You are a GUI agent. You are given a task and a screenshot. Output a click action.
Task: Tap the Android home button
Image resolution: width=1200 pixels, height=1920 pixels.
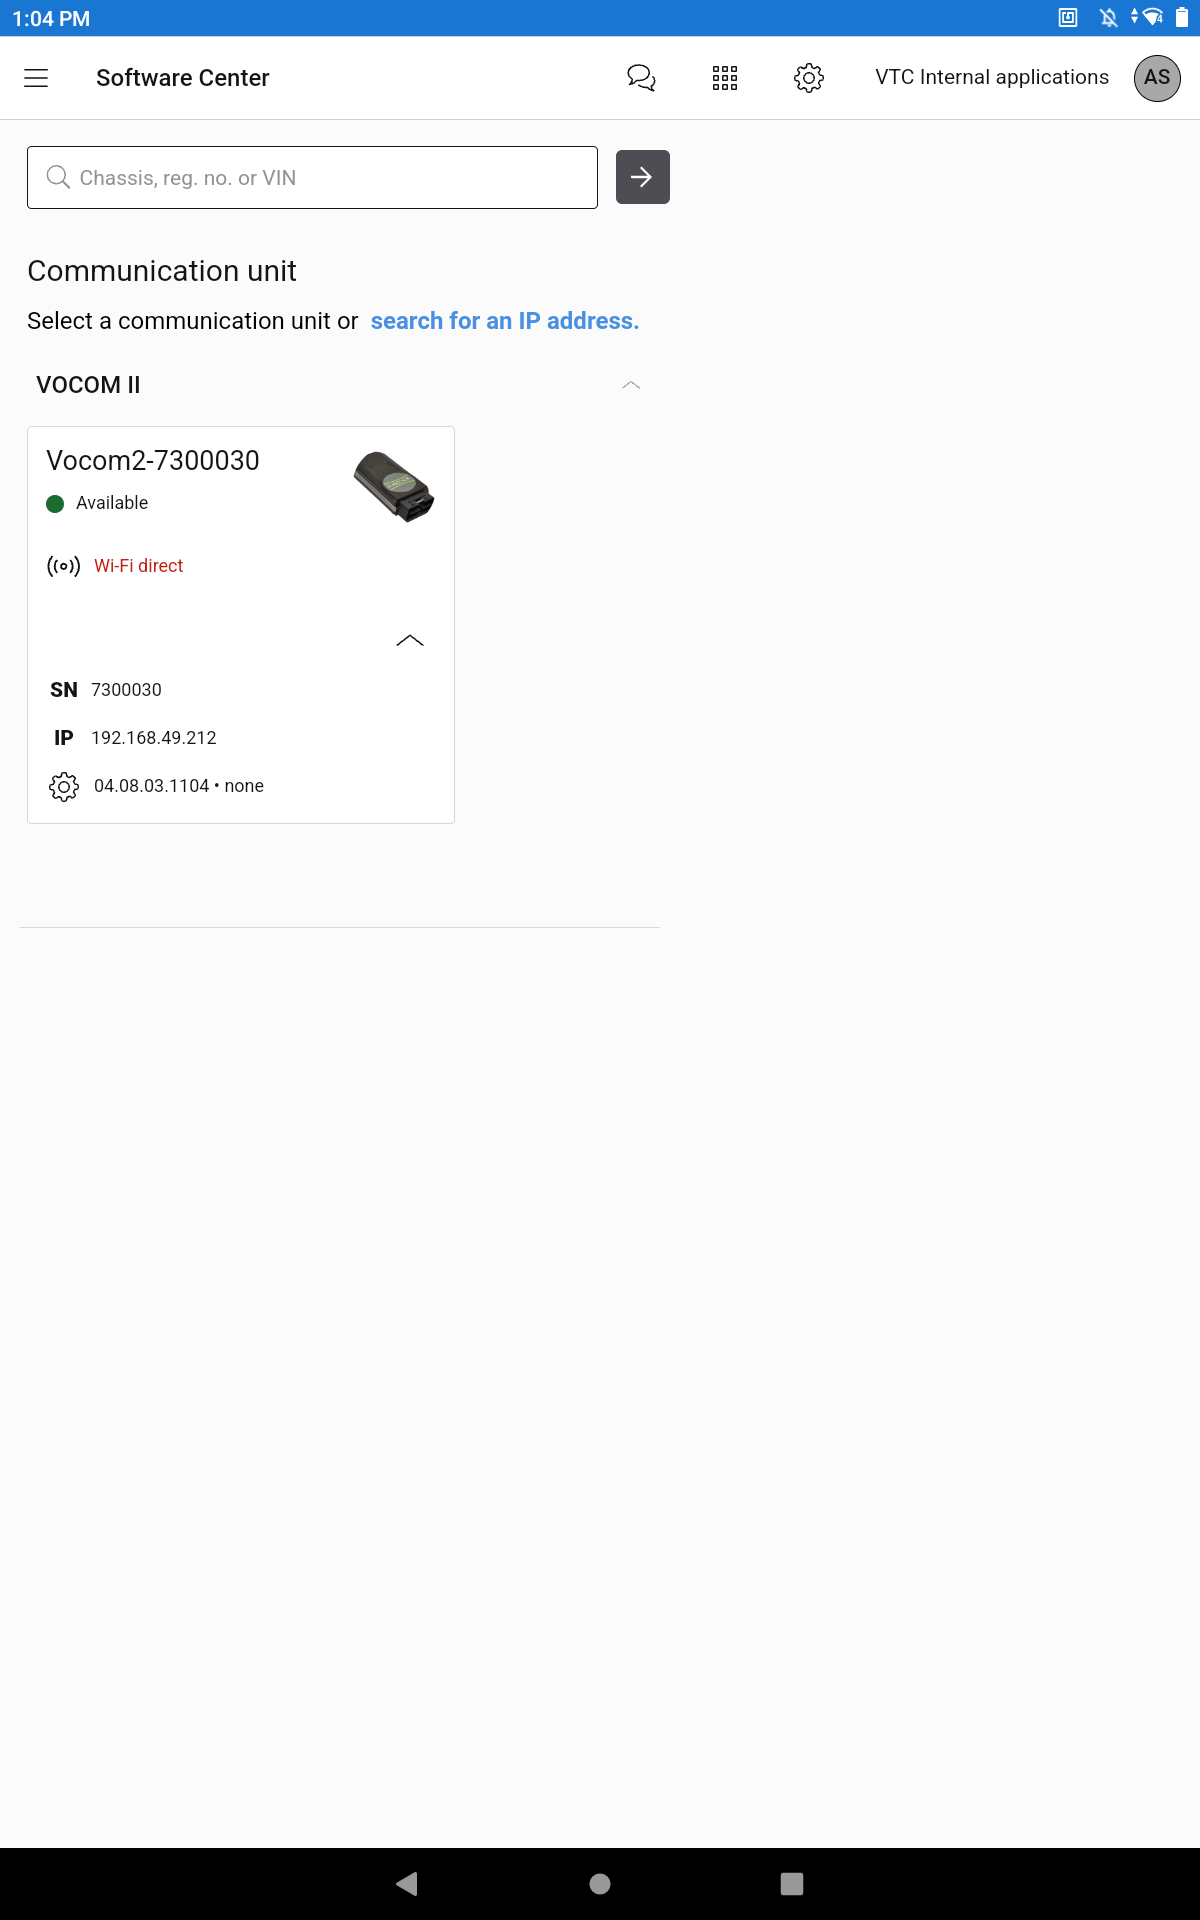pyautogui.click(x=600, y=1884)
